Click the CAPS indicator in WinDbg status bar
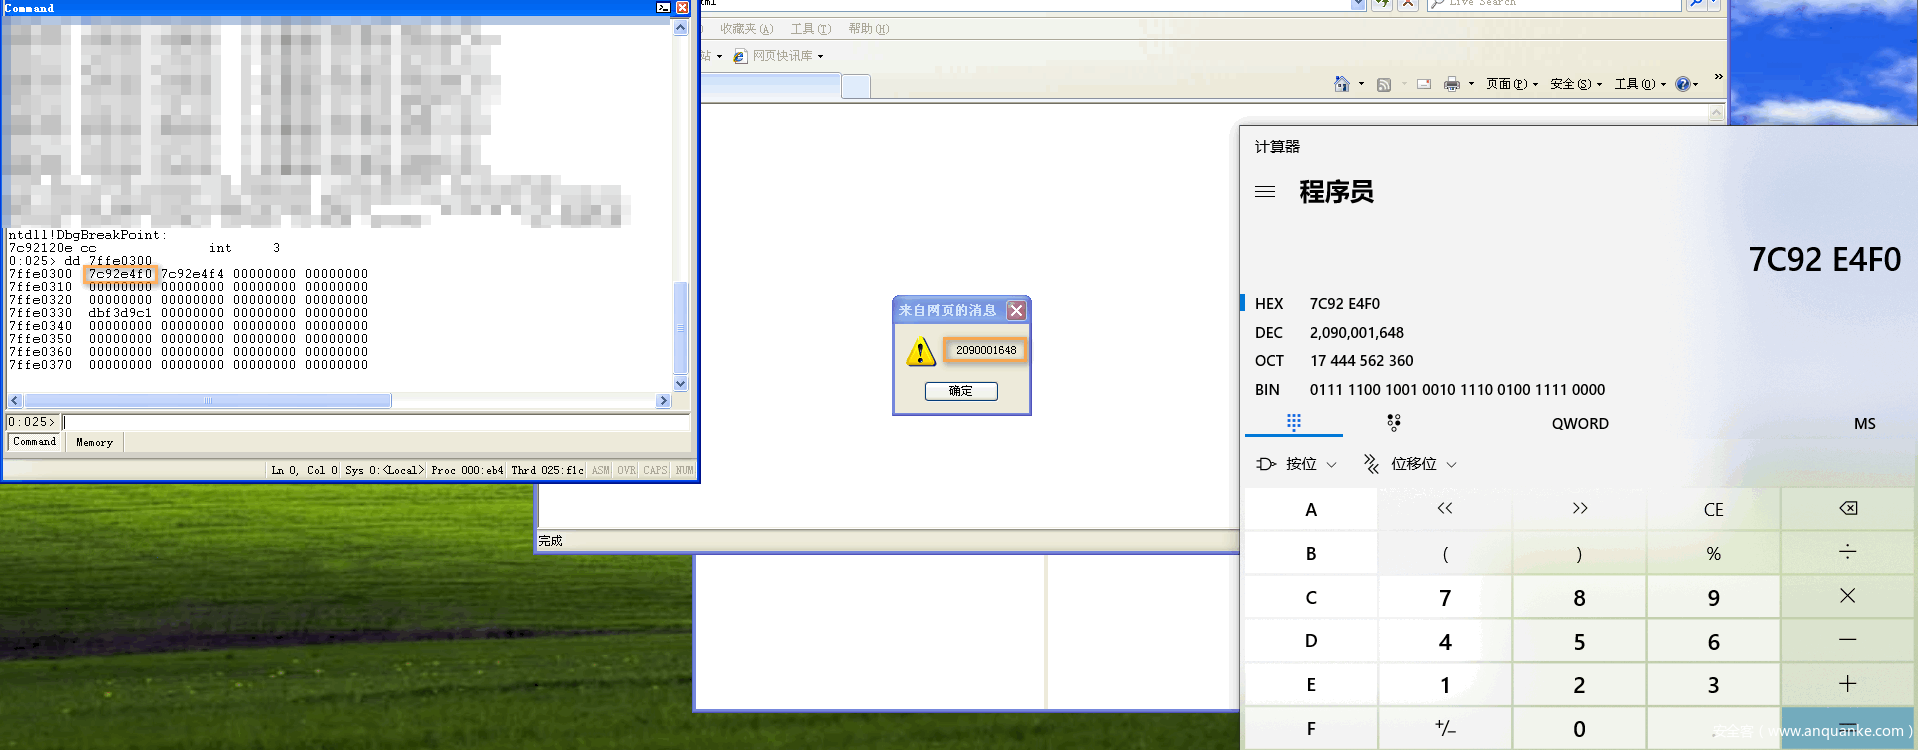1929x750 pixels. tap(655, 470)
